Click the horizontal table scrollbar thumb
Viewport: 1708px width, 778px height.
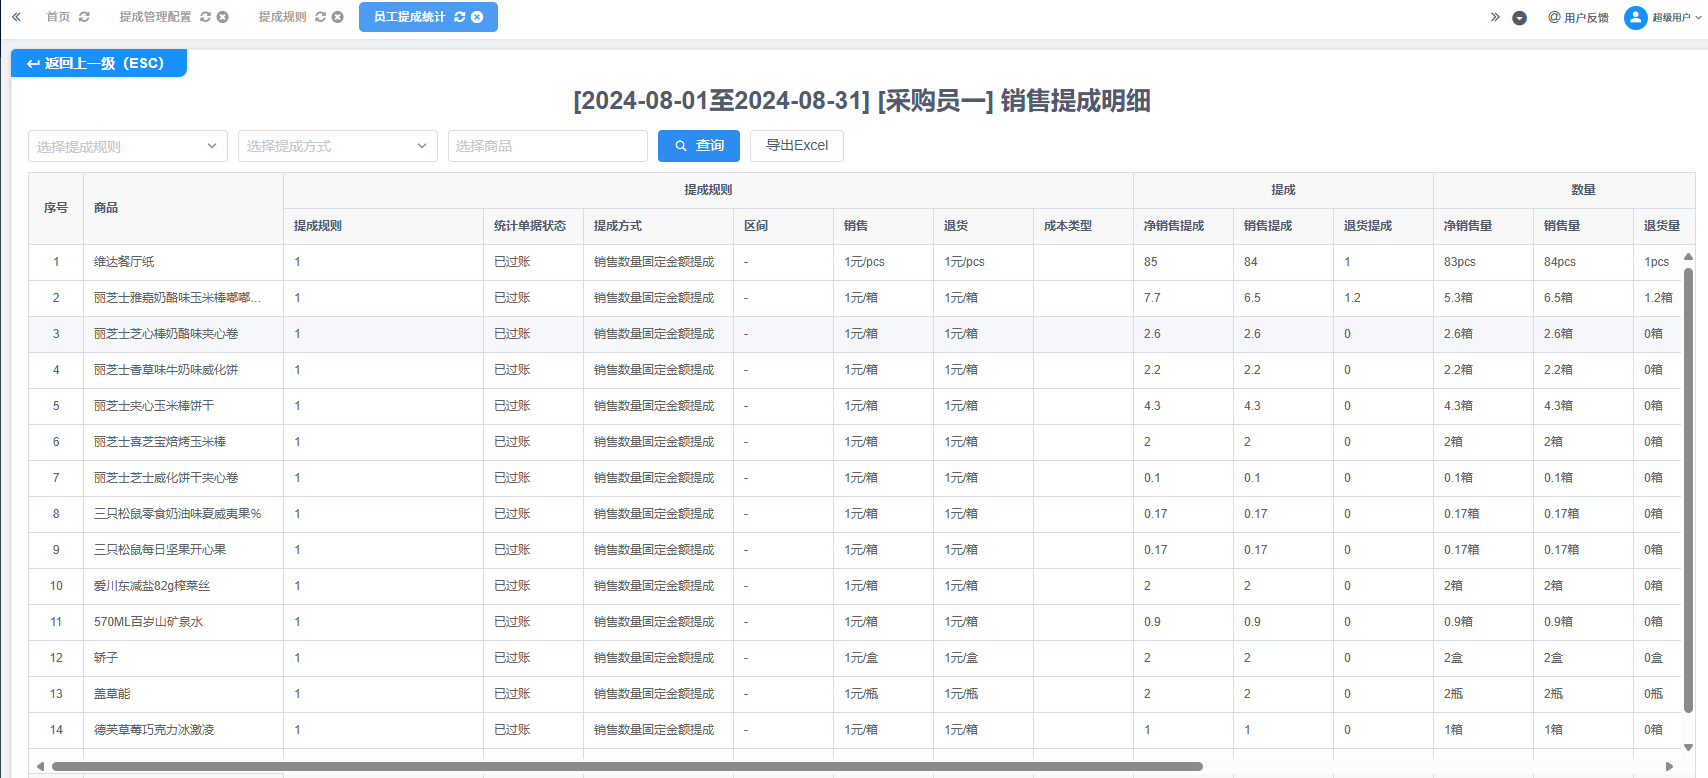tap(627, 767)
